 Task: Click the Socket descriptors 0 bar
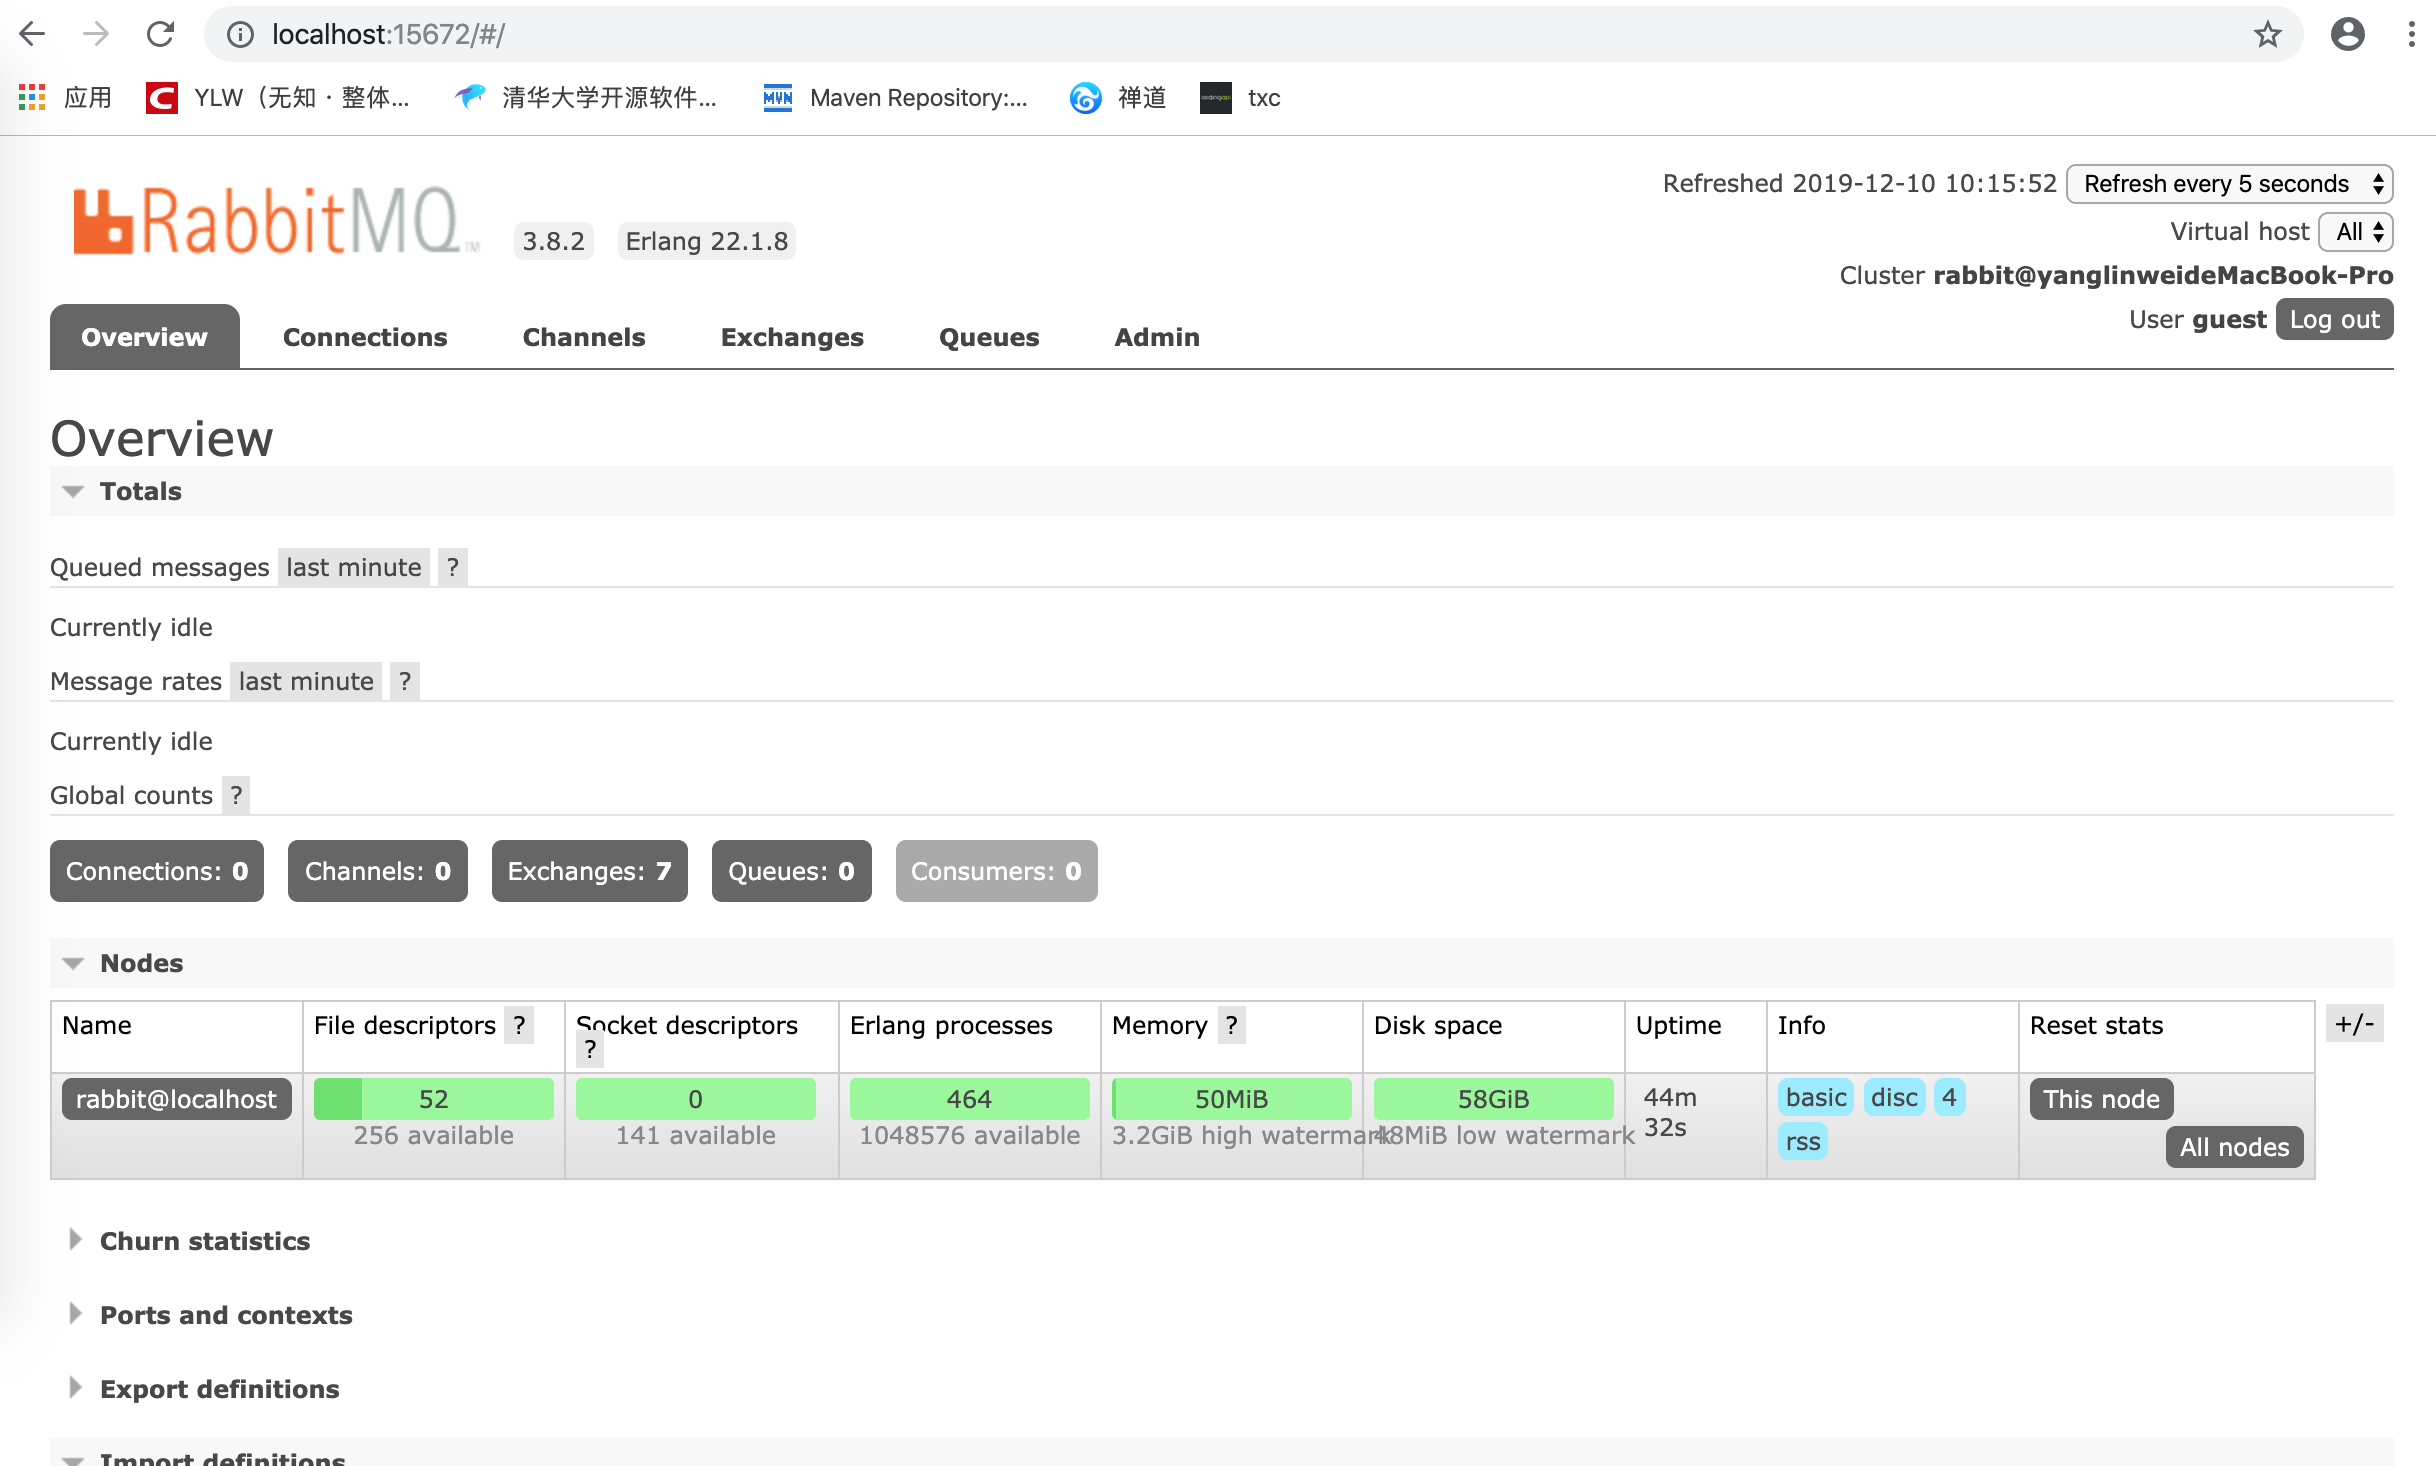click(696, 1099)
